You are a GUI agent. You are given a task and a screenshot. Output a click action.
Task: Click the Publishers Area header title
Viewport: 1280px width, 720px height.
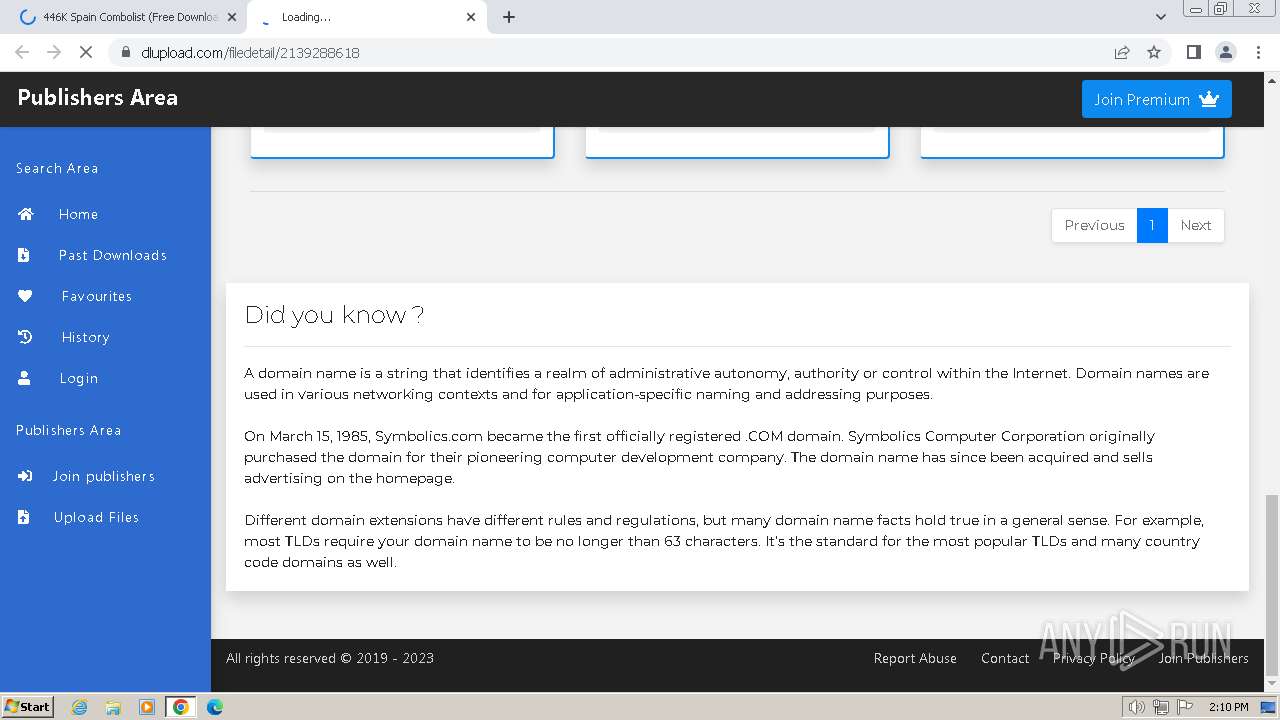[97, 97]
